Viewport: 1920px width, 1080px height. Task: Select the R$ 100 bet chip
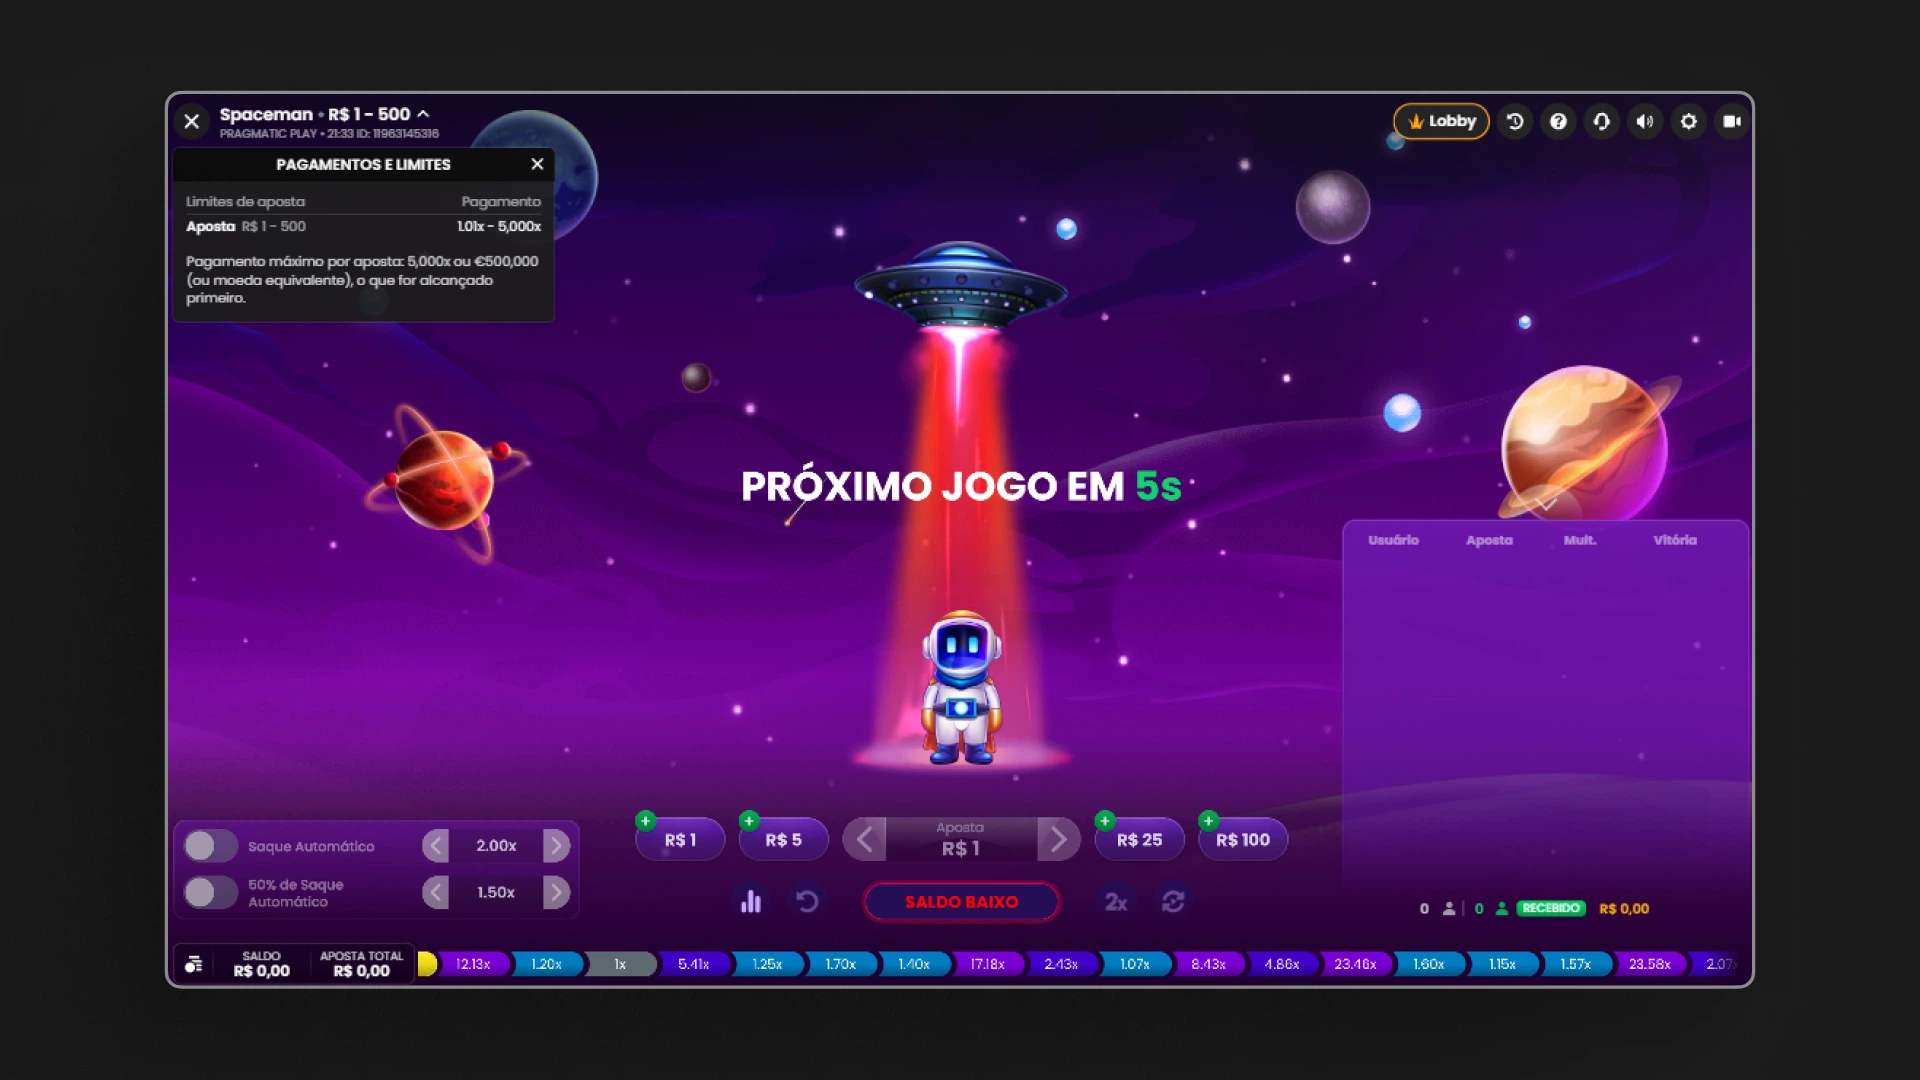[1242, 839]
